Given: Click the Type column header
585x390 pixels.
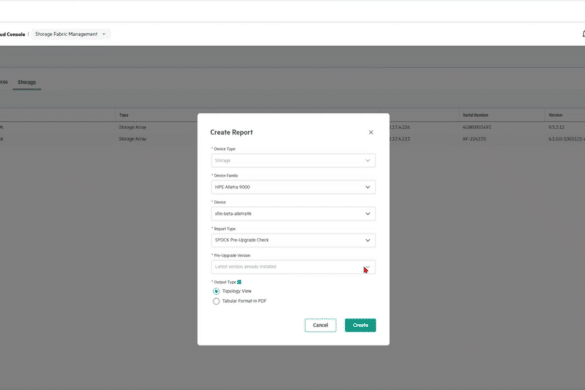Looking at the screenshot, I should tap(123, 115).
